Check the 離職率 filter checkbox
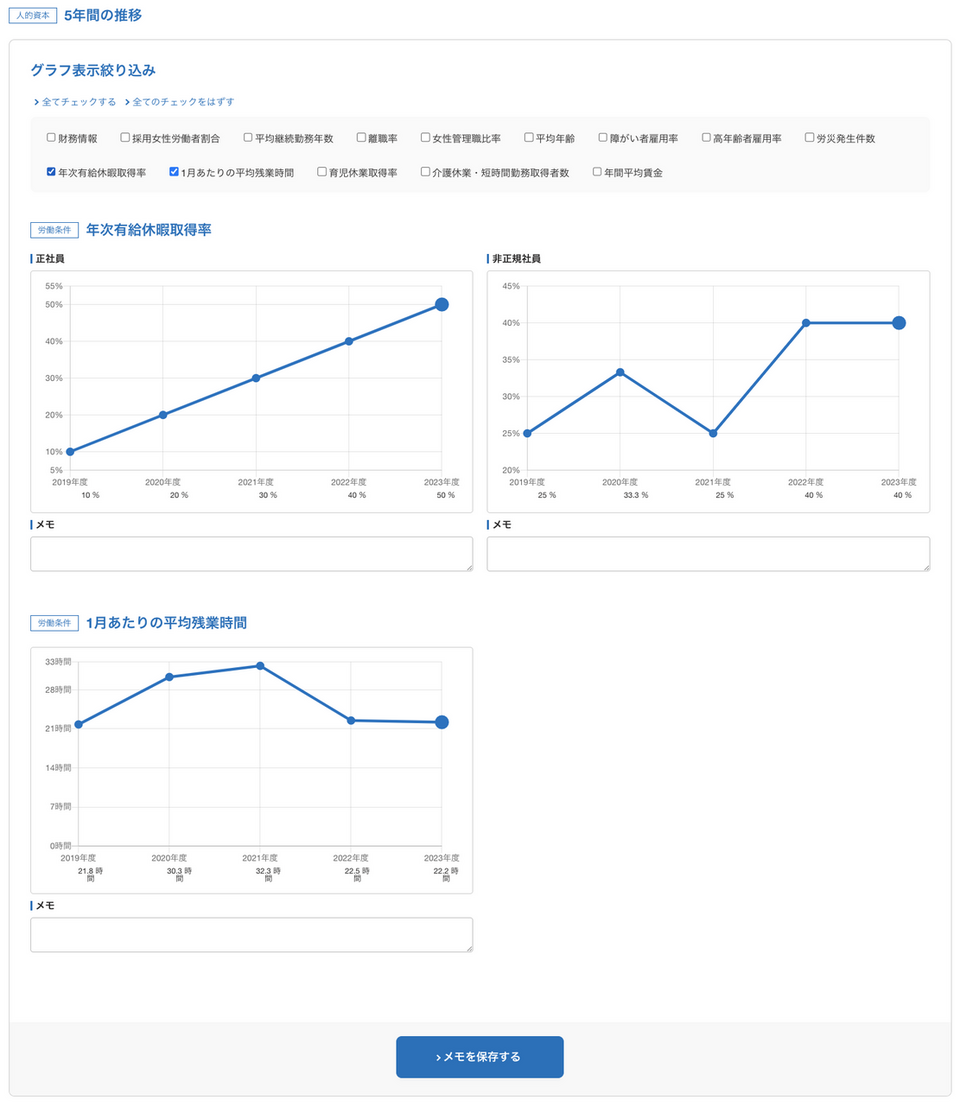This screenshot has height=1106, width=960. [361, 138]
